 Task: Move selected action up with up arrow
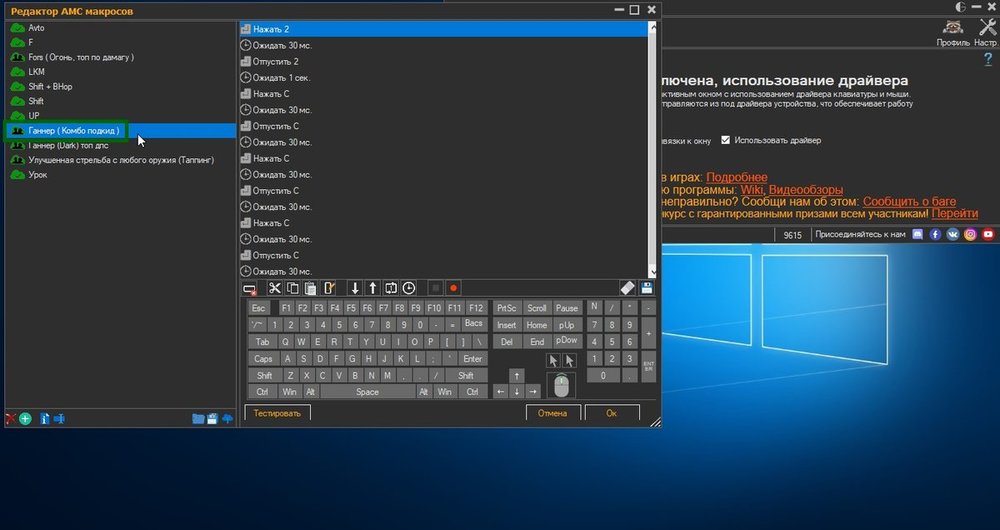[x=373, y=288]
